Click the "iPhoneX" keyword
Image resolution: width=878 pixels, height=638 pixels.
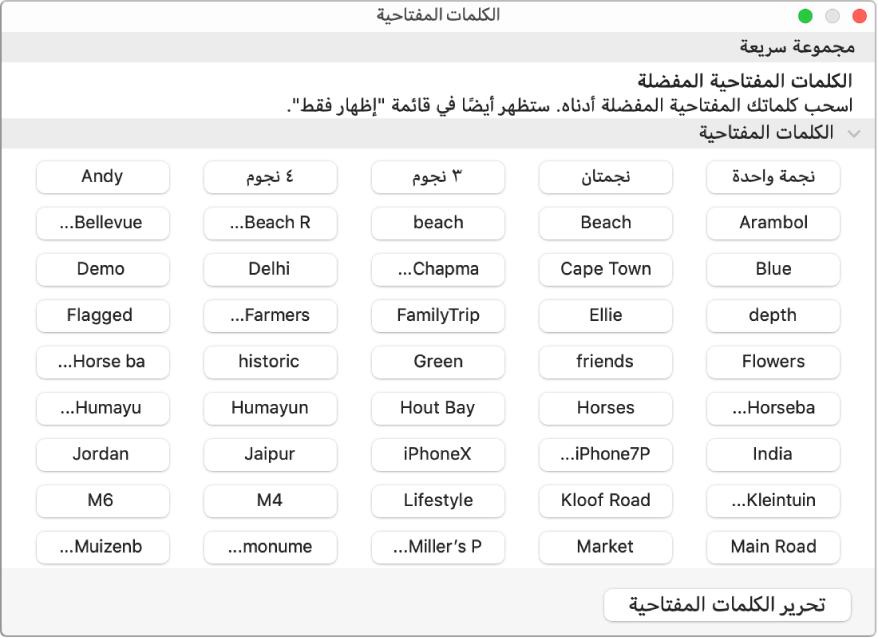tap(438, 454)
